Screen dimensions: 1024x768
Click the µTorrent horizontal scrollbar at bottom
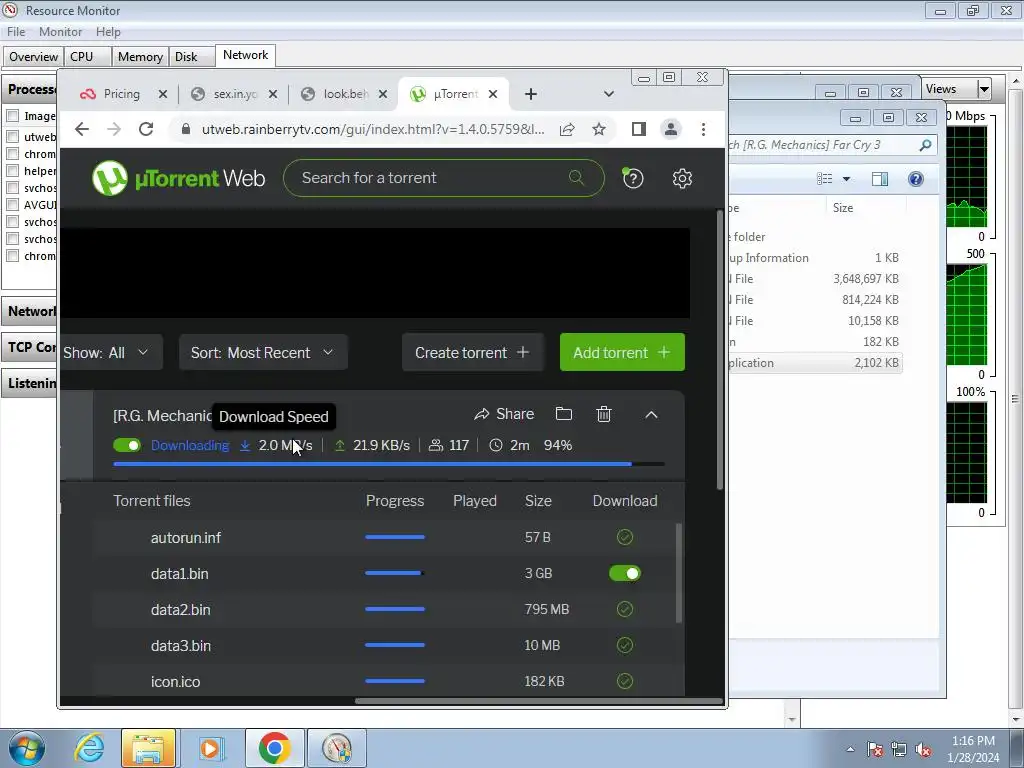[538, 701]
